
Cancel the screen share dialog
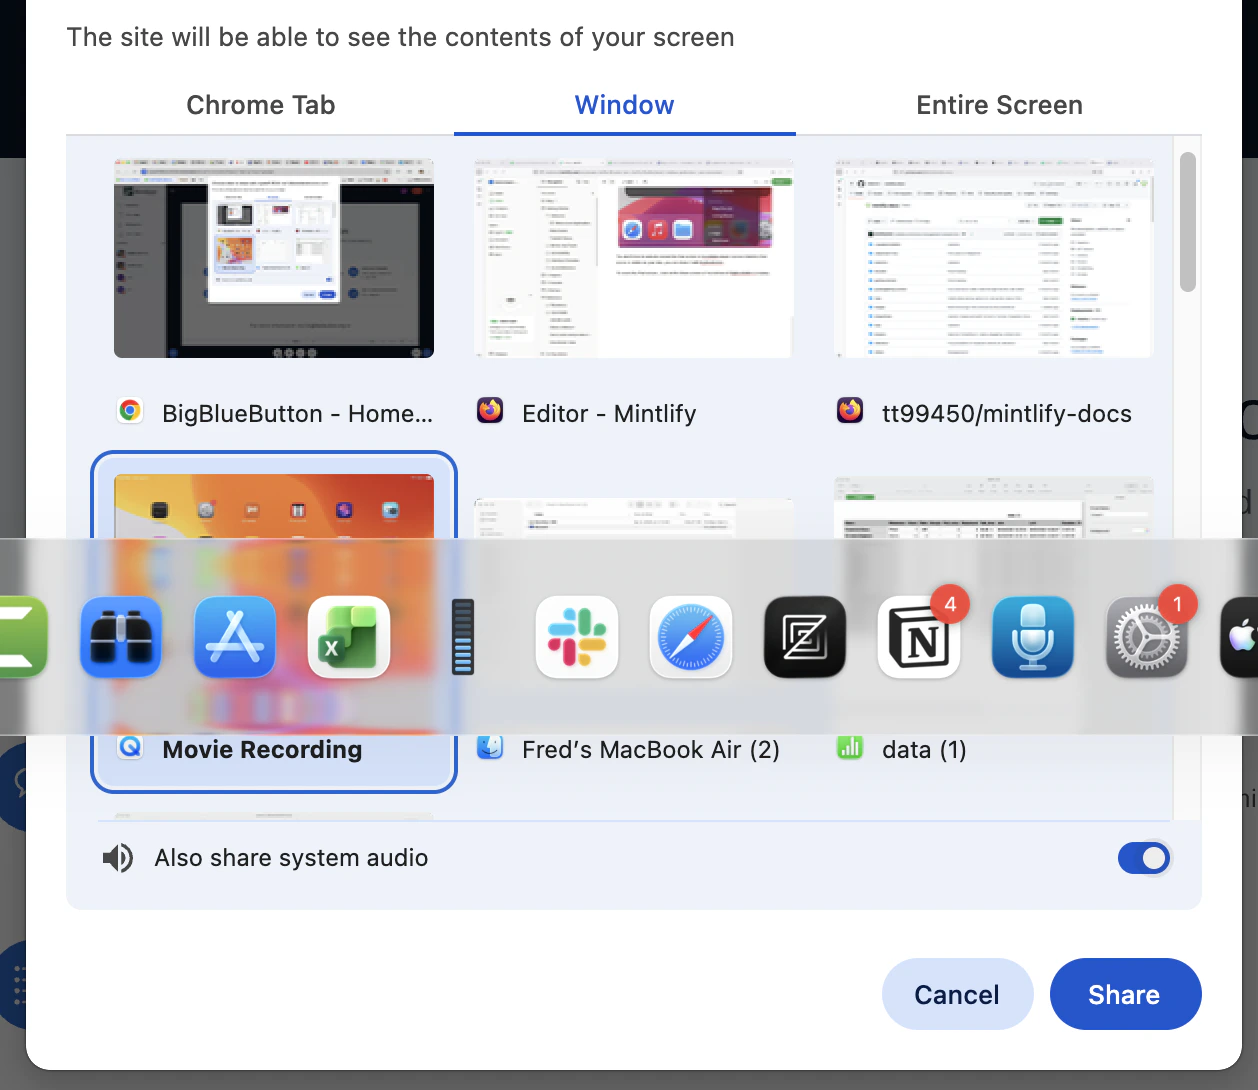tap(957, 994)
